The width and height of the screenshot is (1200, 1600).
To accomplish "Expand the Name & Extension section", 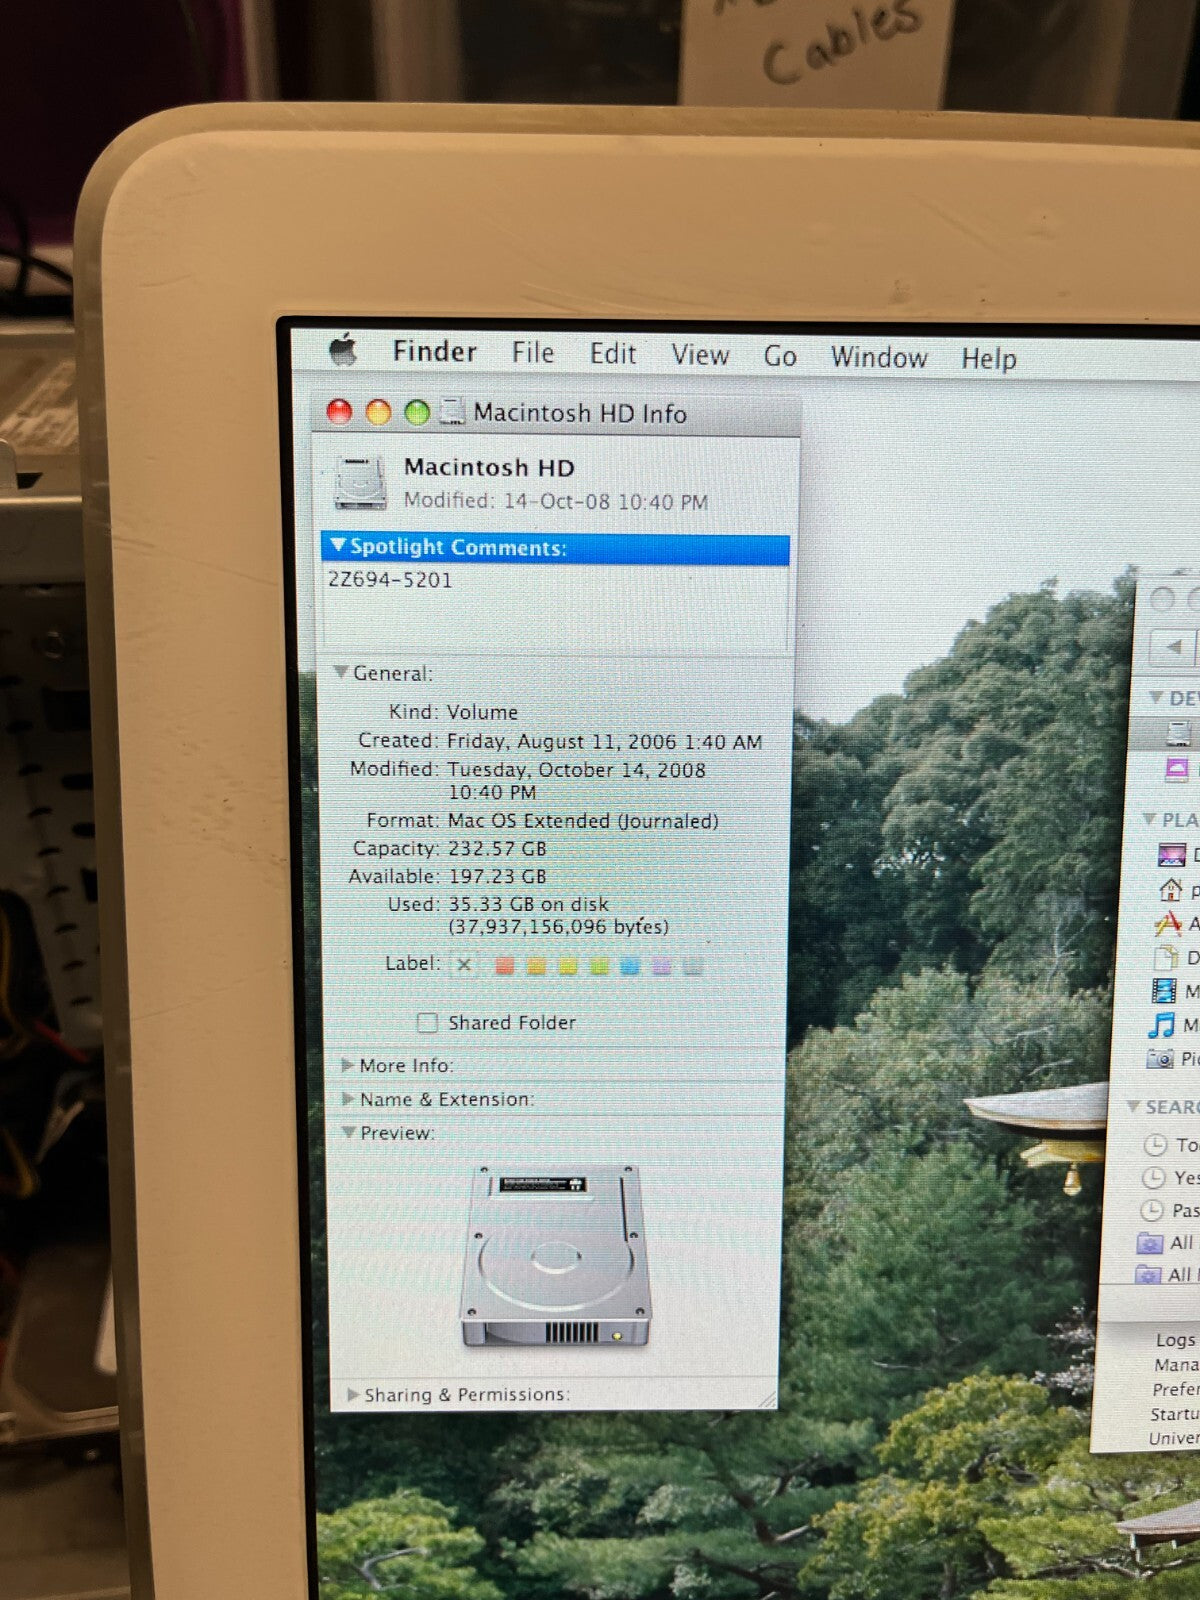I will (x=347, y=1099).
